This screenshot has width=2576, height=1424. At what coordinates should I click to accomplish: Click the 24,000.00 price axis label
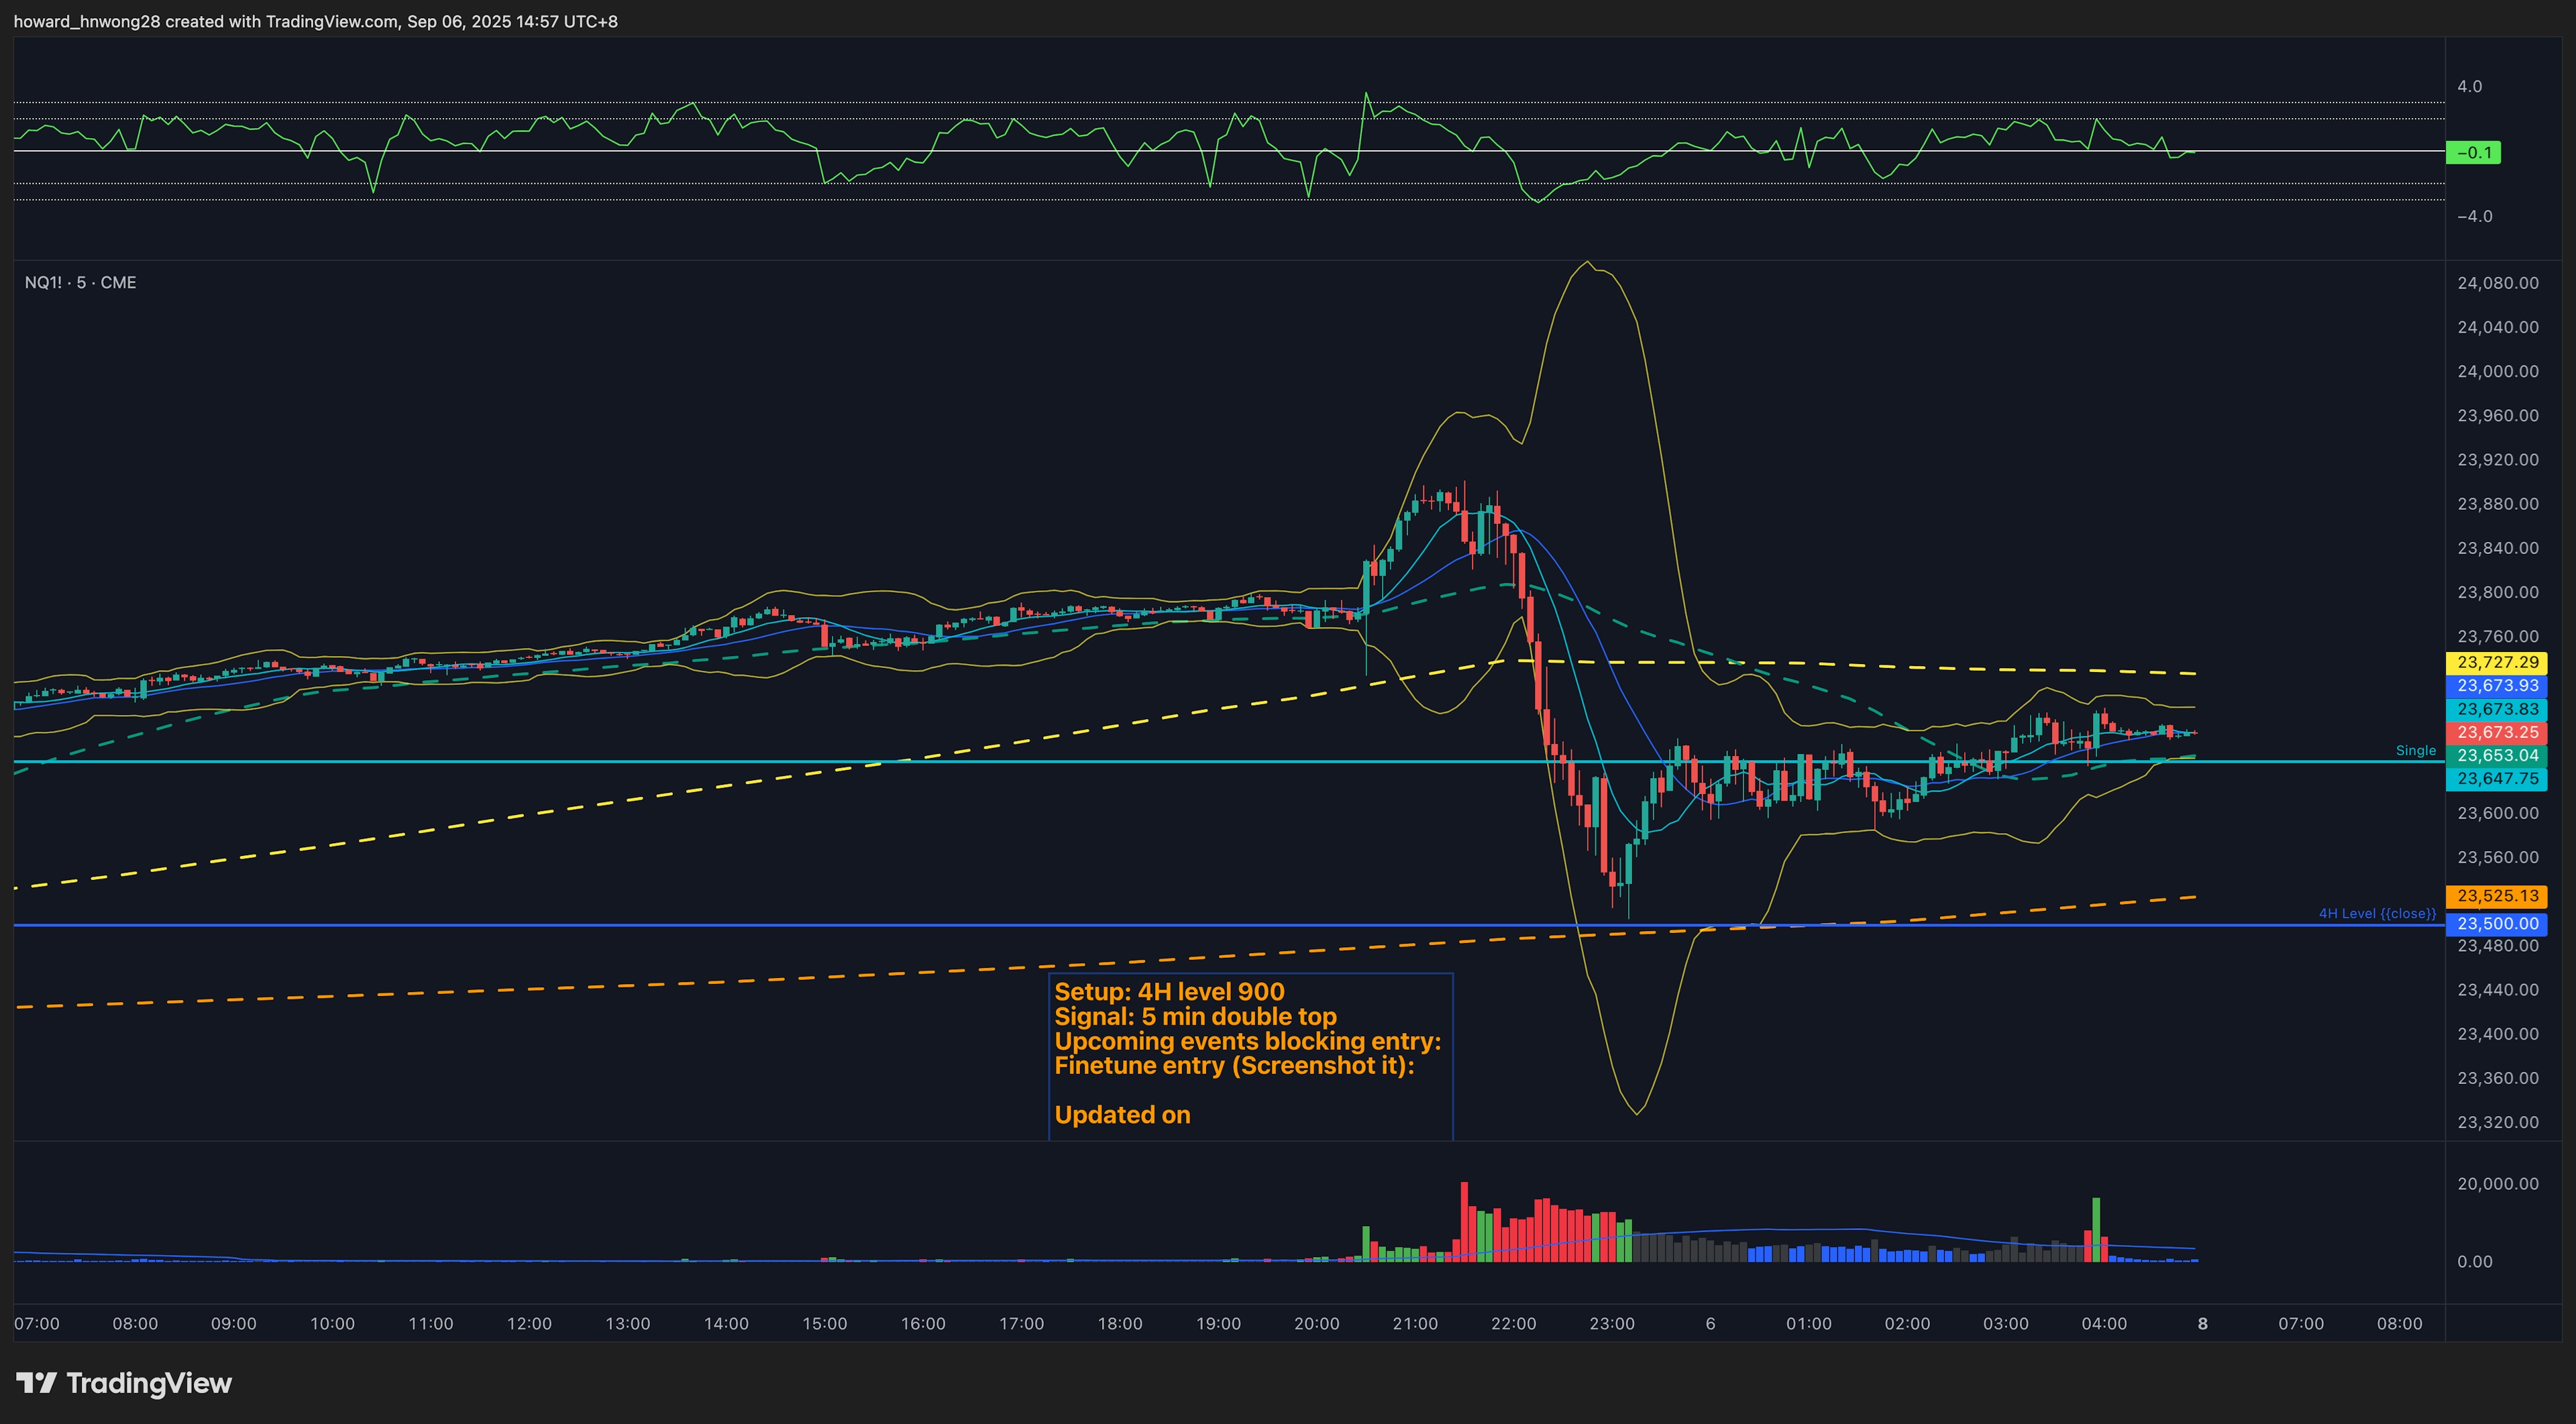(x=2497, y=371)
